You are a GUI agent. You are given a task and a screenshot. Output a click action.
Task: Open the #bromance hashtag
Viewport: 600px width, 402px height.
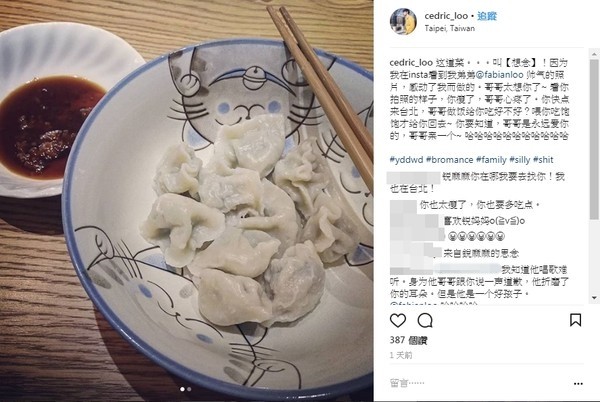(449, 160)
